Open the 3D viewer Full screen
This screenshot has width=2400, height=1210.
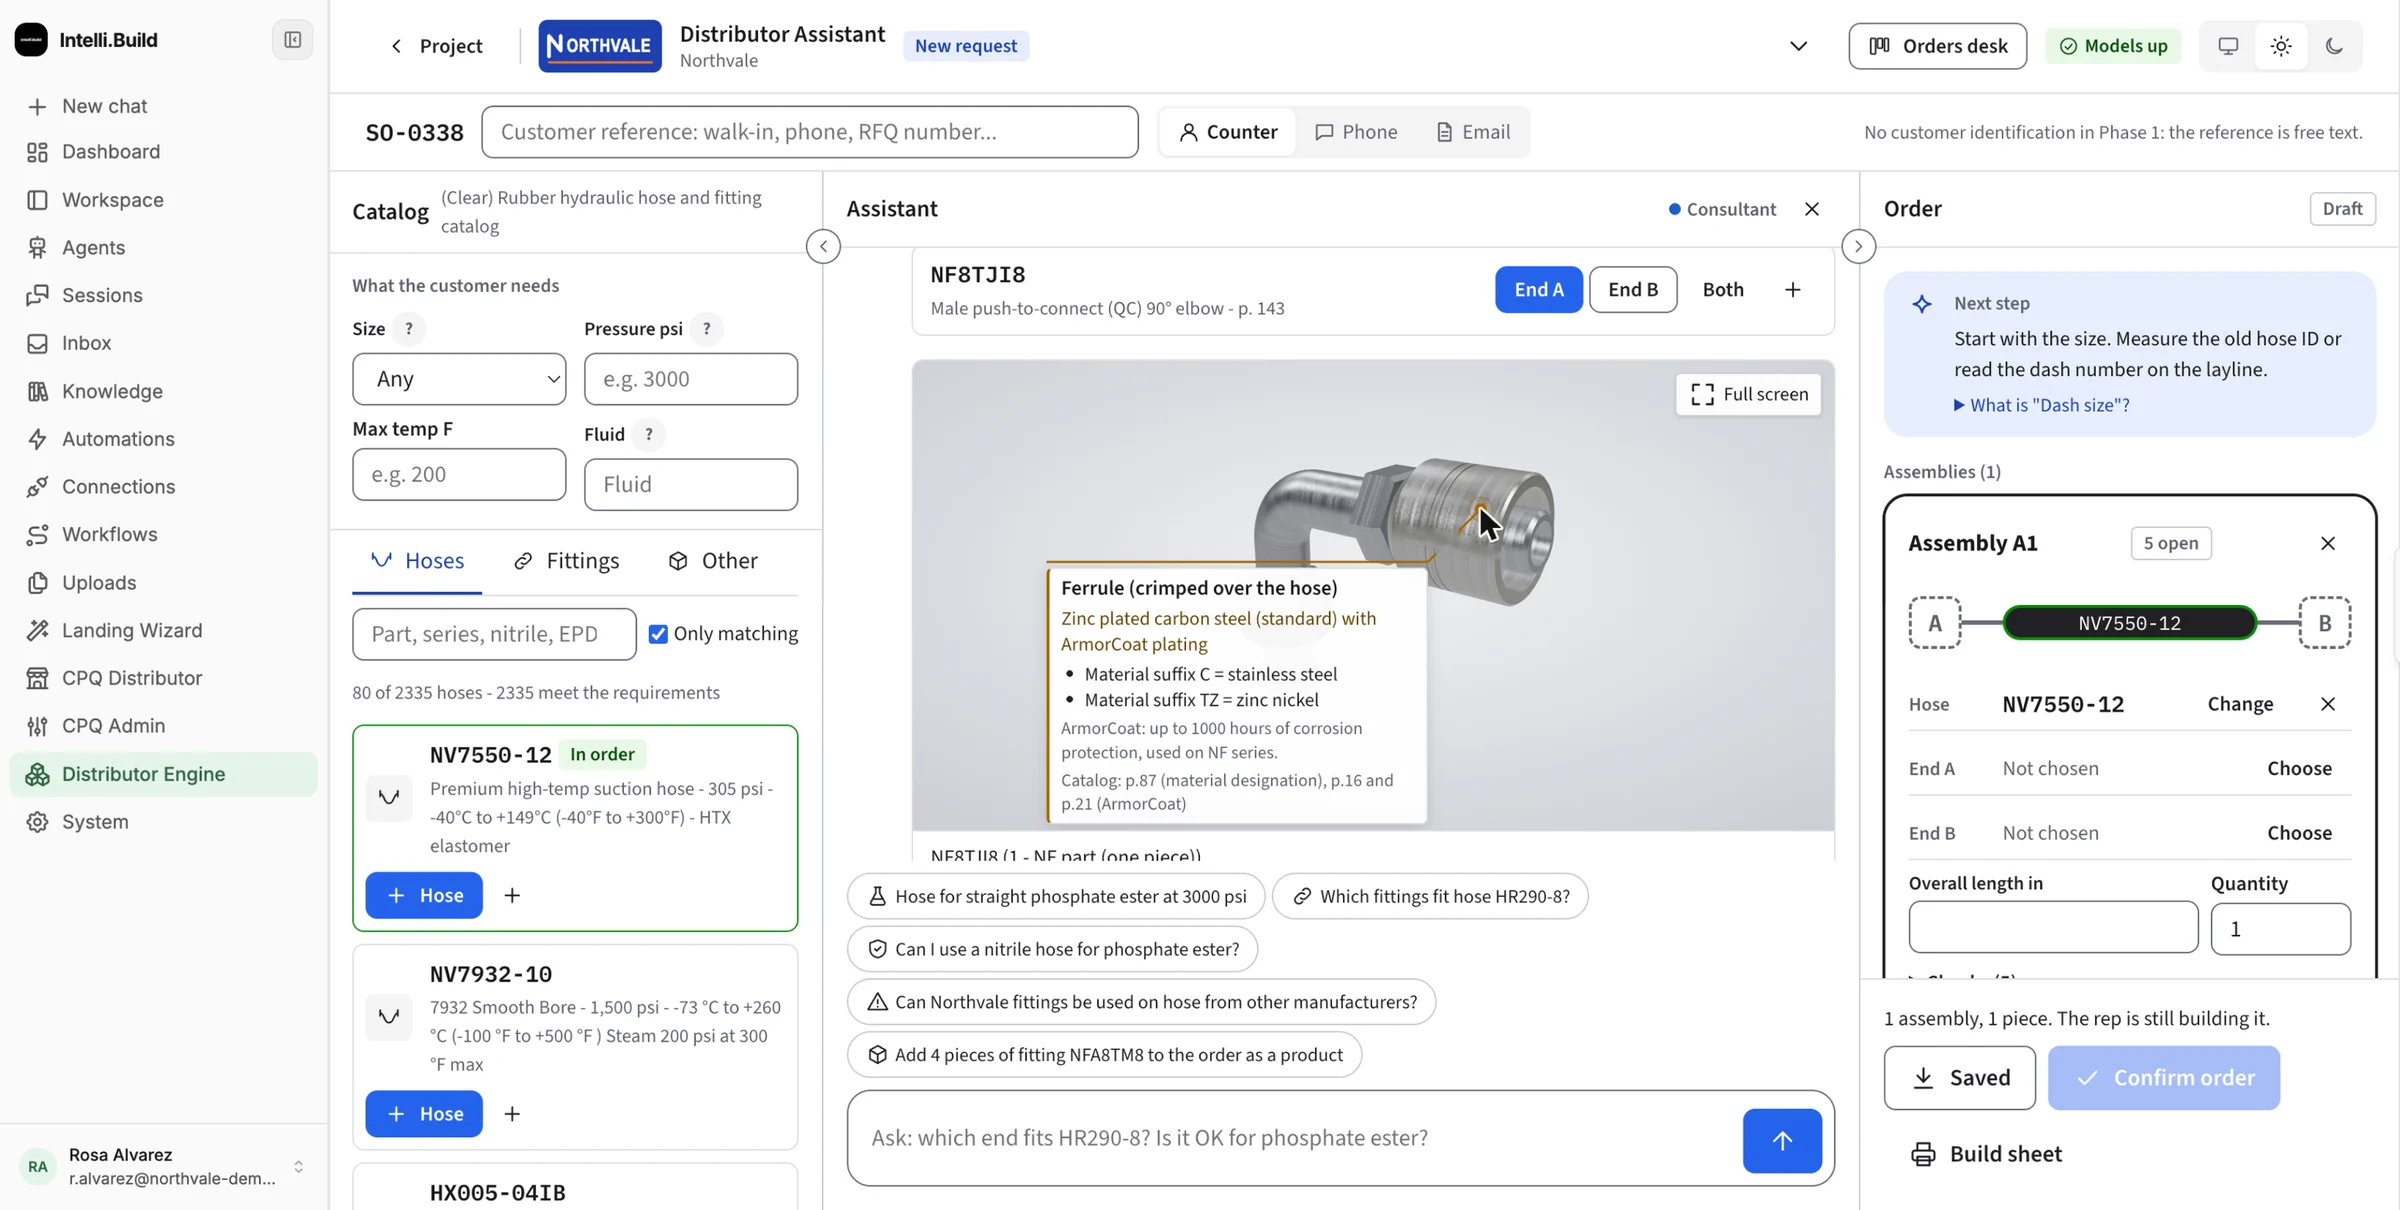point(1749,394)
